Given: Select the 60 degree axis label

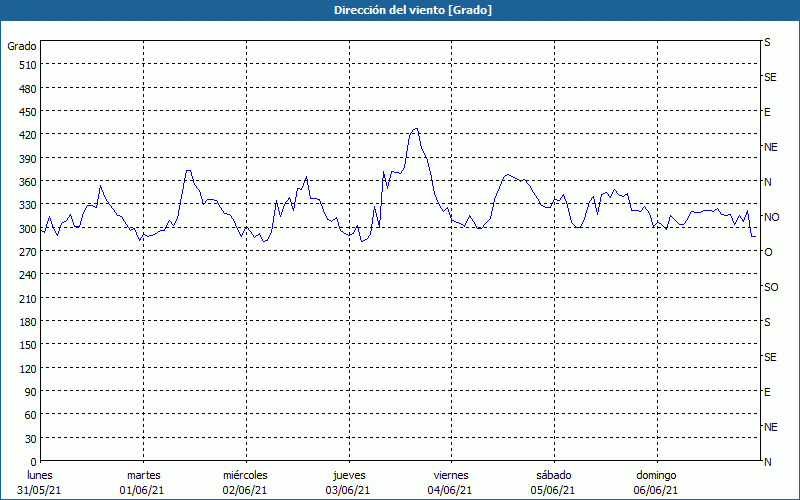Looking at the screenshot, I should [31, 415].
